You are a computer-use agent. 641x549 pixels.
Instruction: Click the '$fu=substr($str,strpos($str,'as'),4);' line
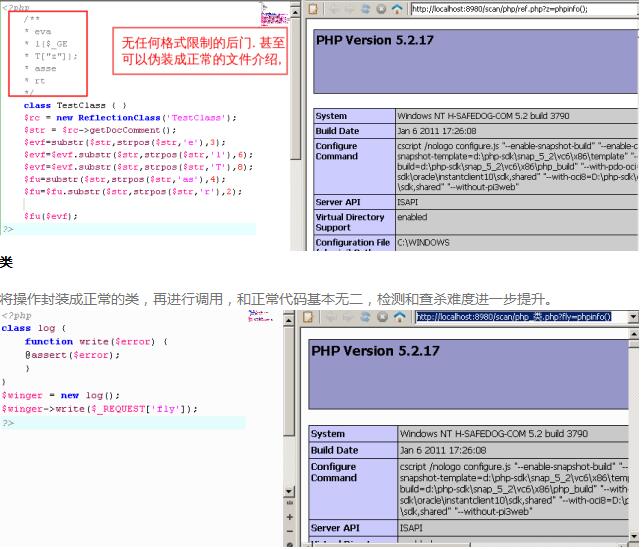(125, 179)
